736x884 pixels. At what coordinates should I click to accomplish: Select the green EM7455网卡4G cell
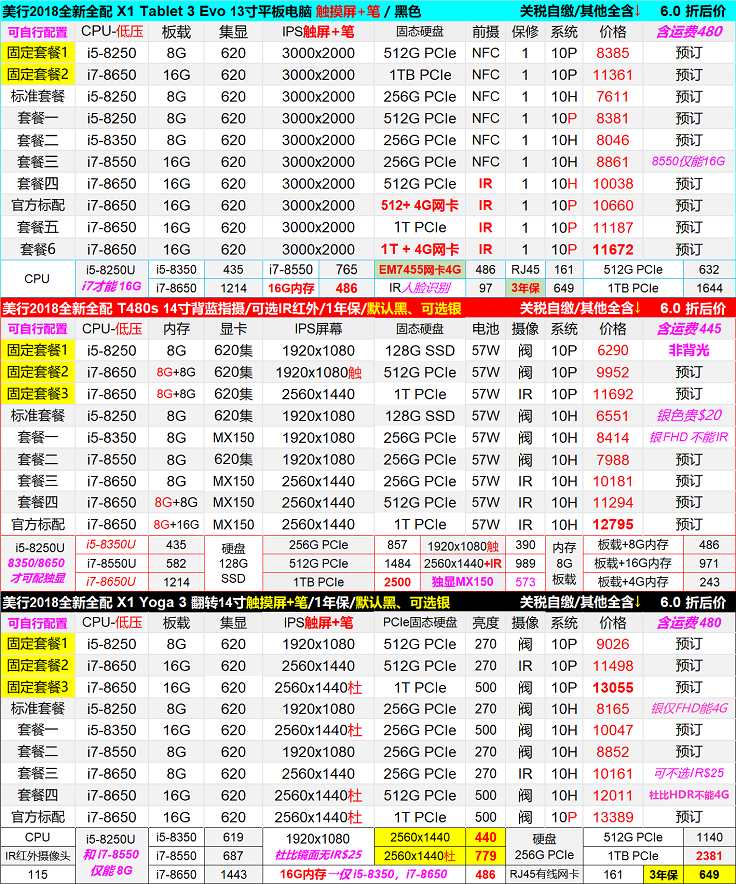point(419,270)
